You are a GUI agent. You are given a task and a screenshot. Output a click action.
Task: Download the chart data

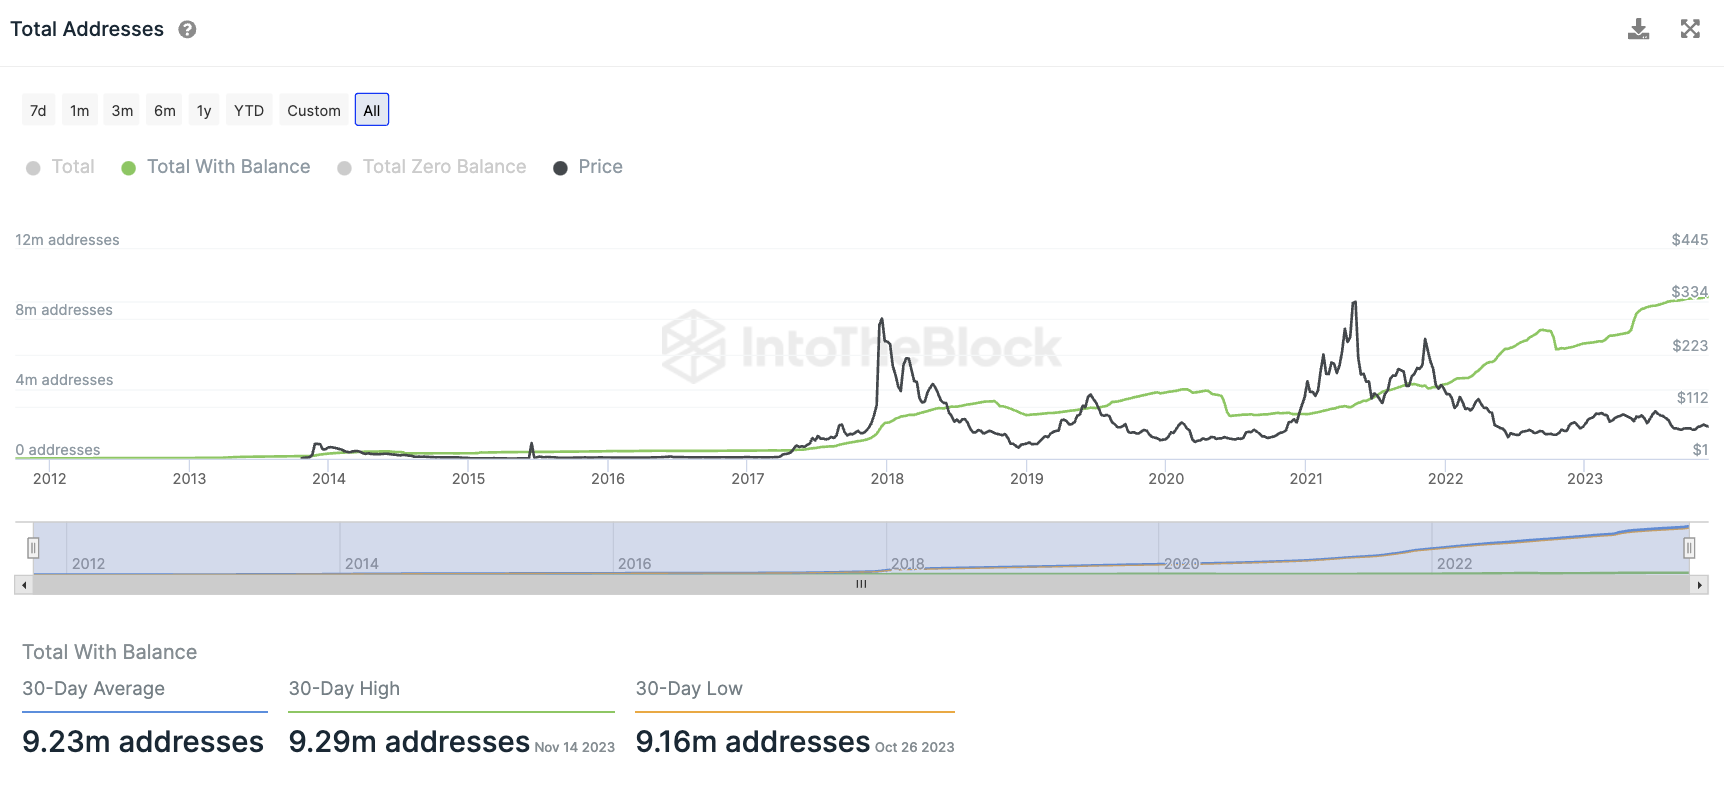click(x=1638, y=29)
